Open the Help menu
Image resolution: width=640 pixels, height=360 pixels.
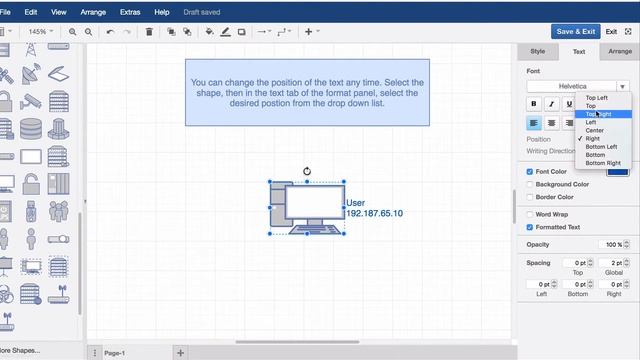coord(162,12)
